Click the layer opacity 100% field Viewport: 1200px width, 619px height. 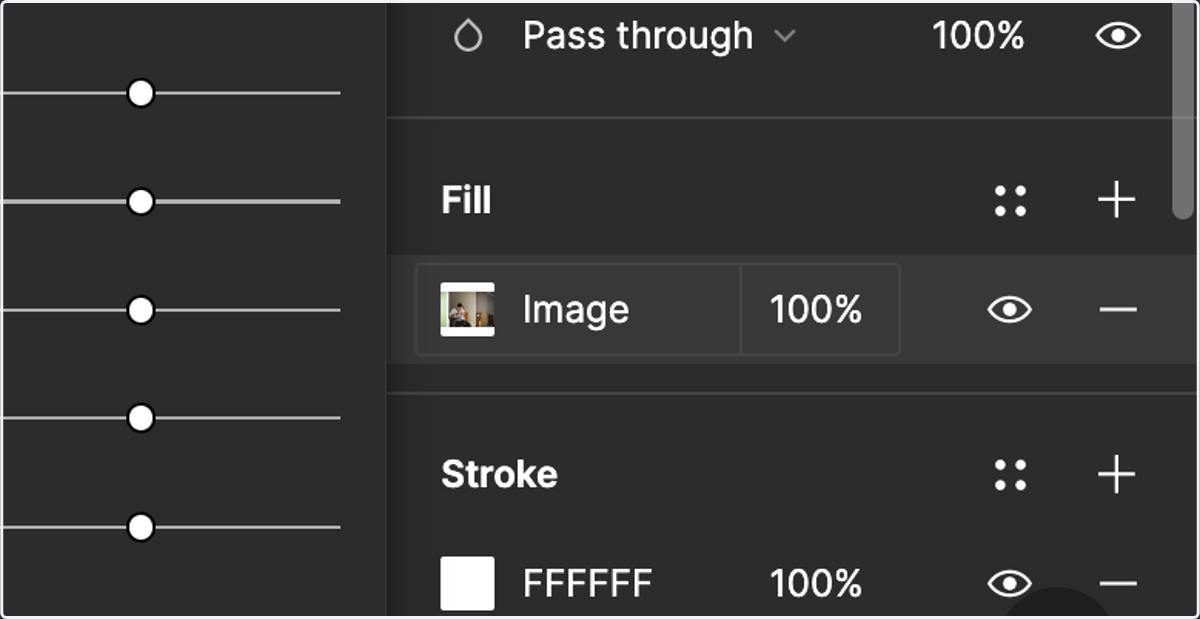tap(978, 37)
